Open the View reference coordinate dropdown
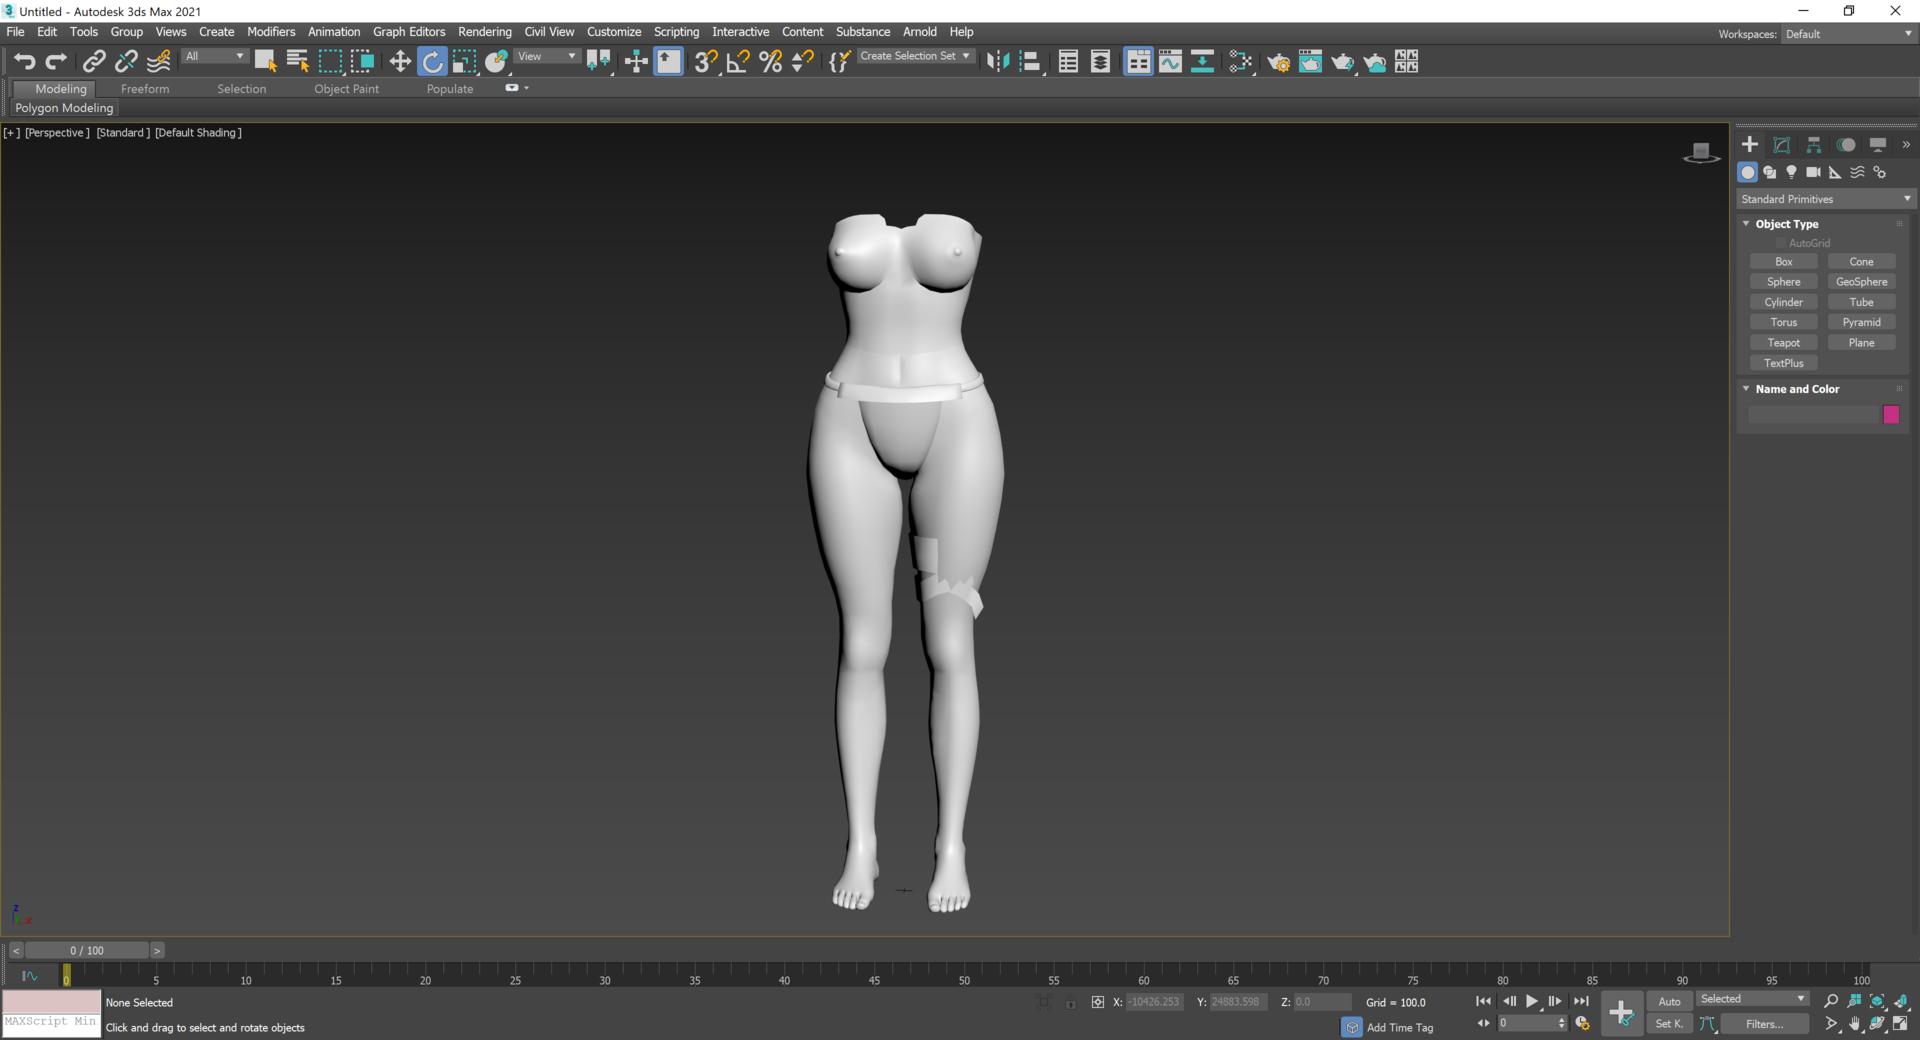1920x1040 pixels. coord(546,57)
